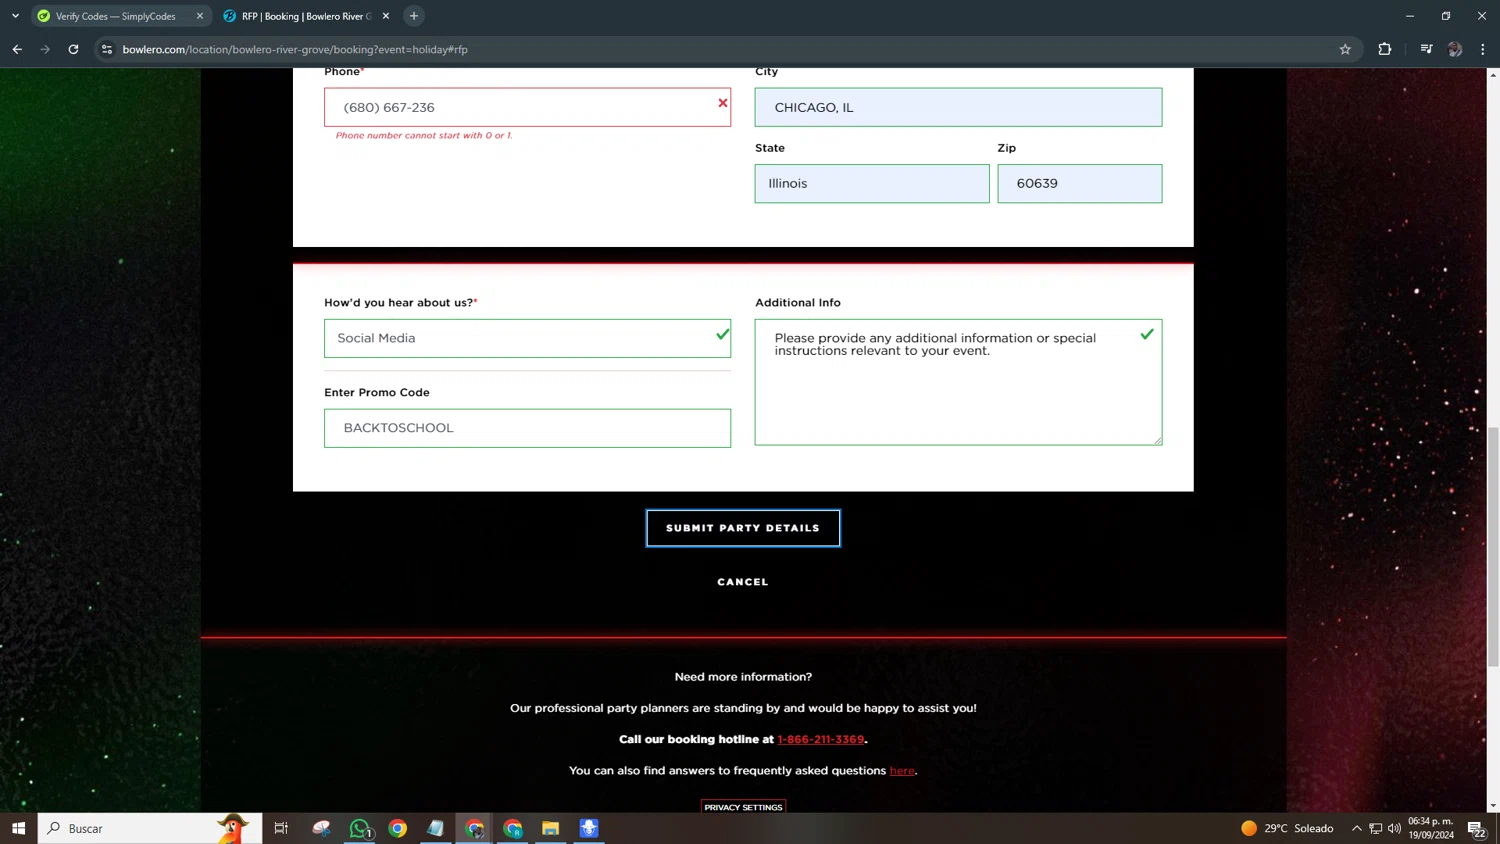Expand the tab search chevron

15,16
